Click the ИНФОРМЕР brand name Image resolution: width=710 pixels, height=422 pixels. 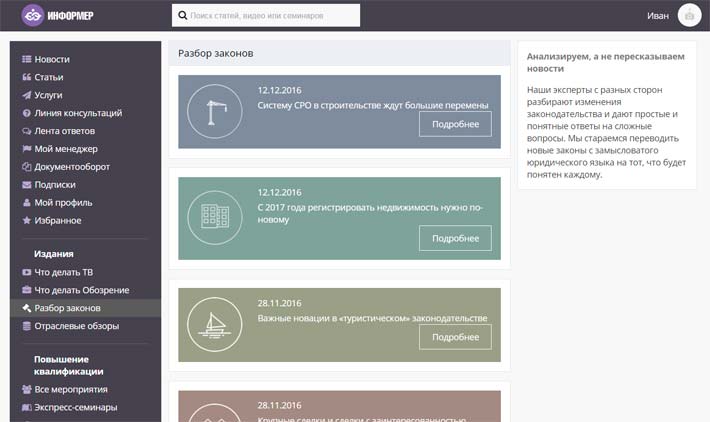click(71, 16)
